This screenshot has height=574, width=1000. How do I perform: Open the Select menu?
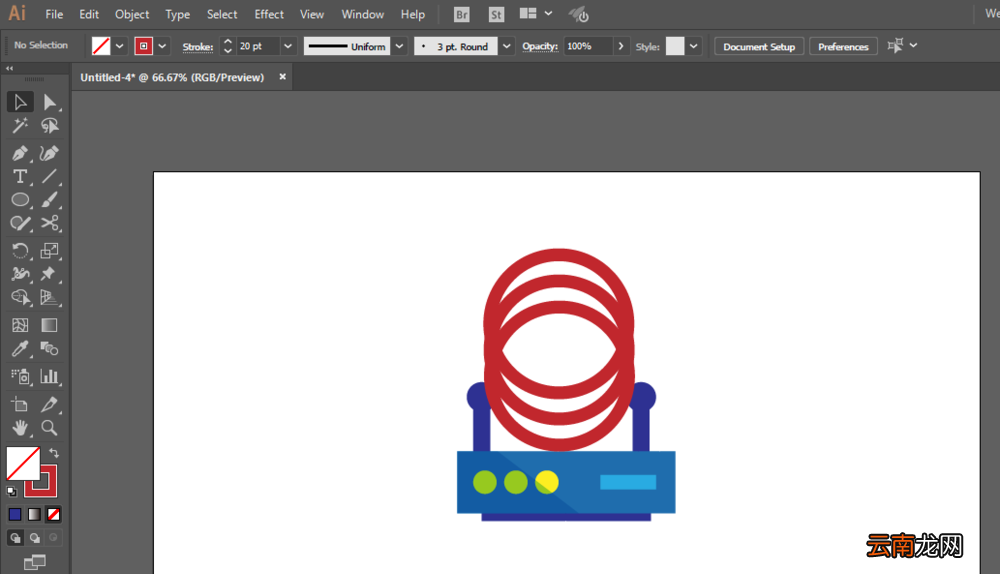[x=222, y=14]
